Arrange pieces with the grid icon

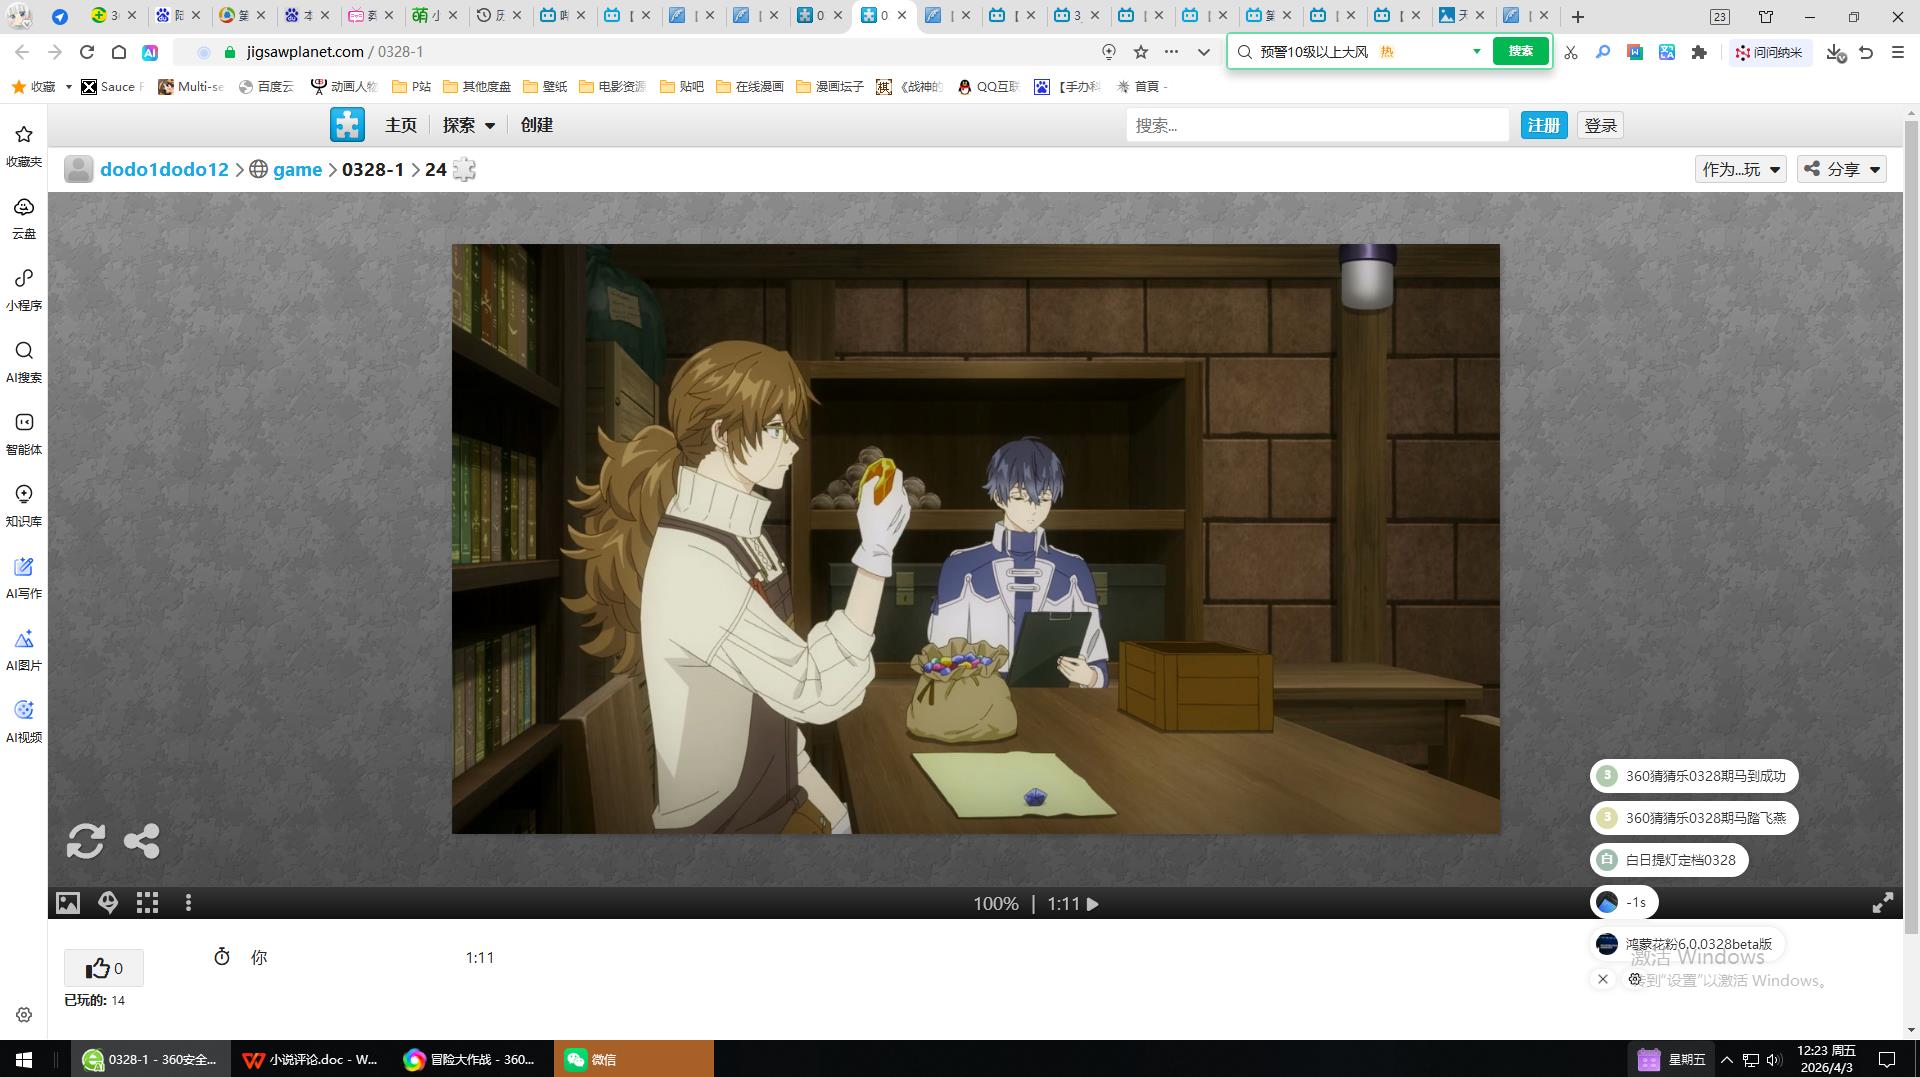pos(148,903)
